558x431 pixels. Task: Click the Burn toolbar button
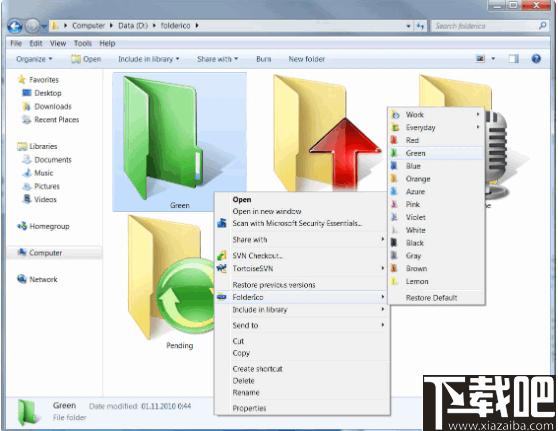coord(264,59)
